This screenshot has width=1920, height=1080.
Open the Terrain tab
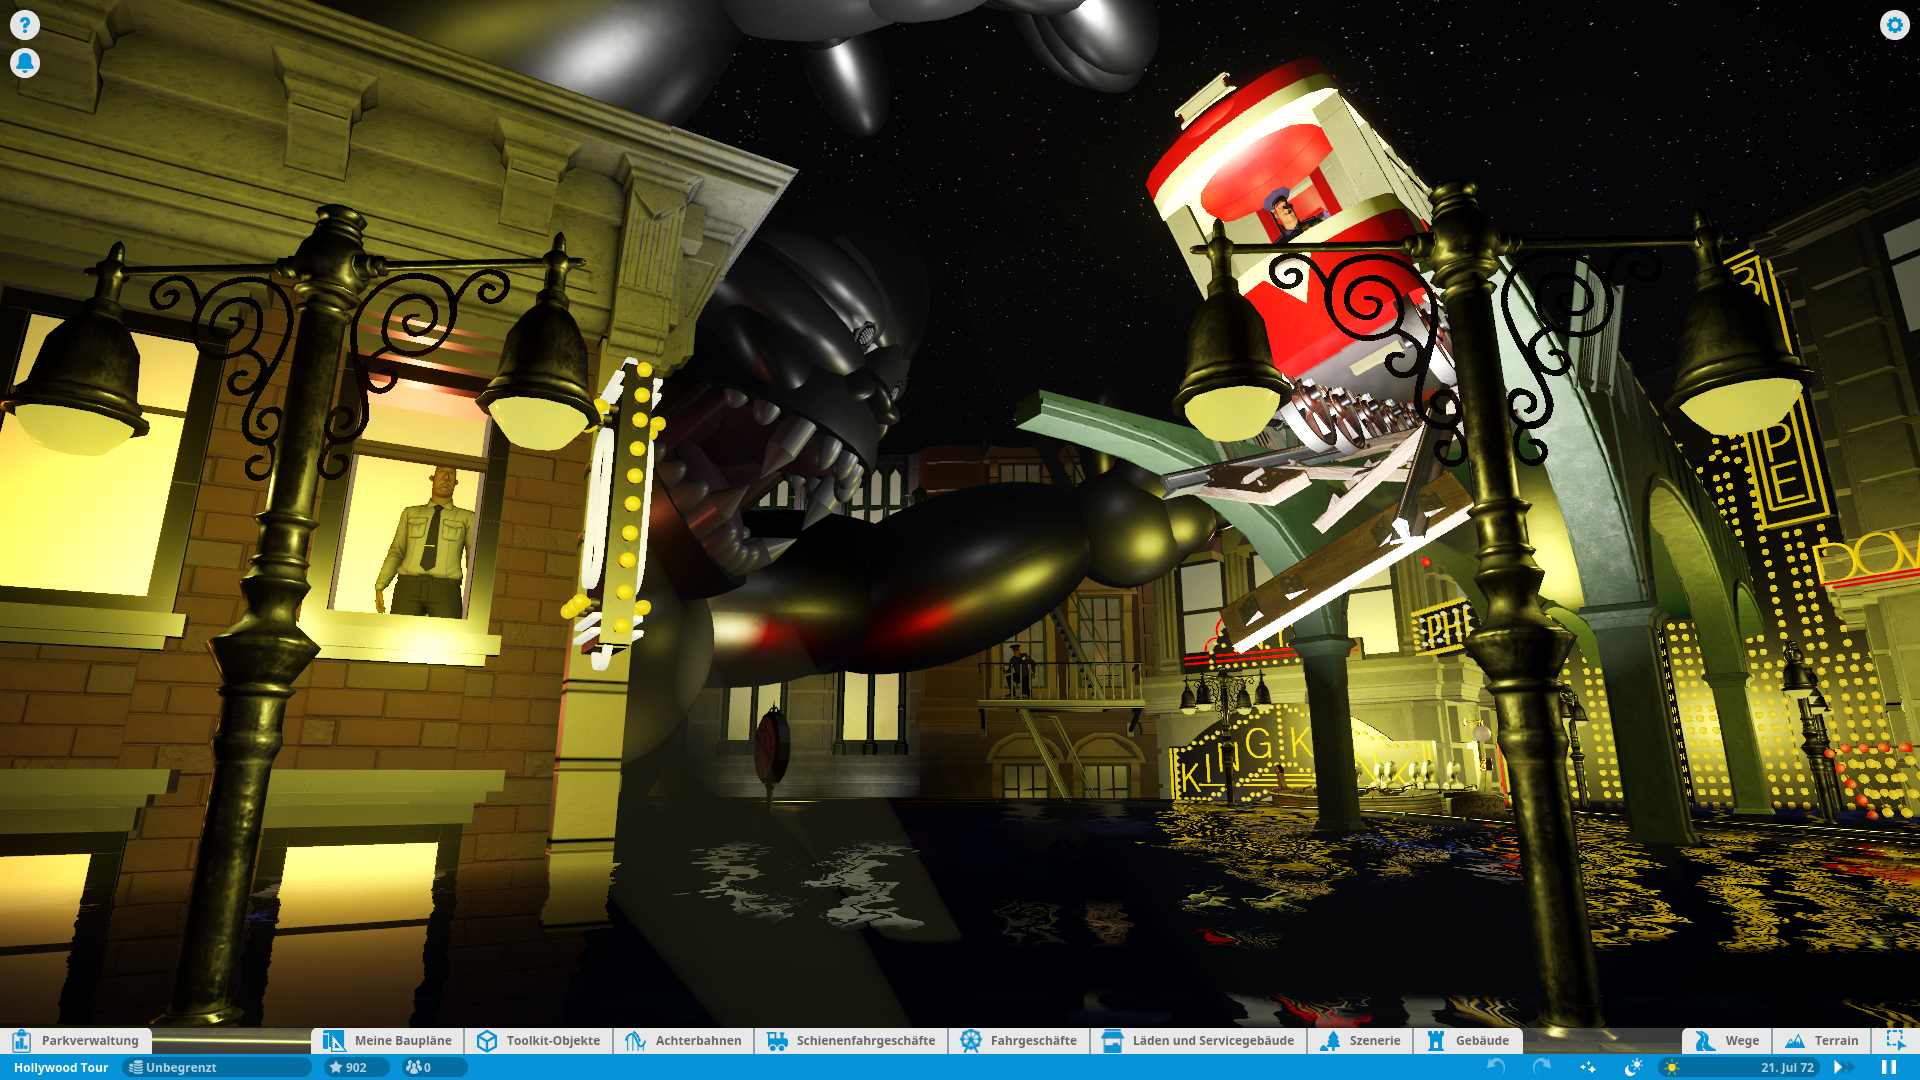[1822, 1041]
